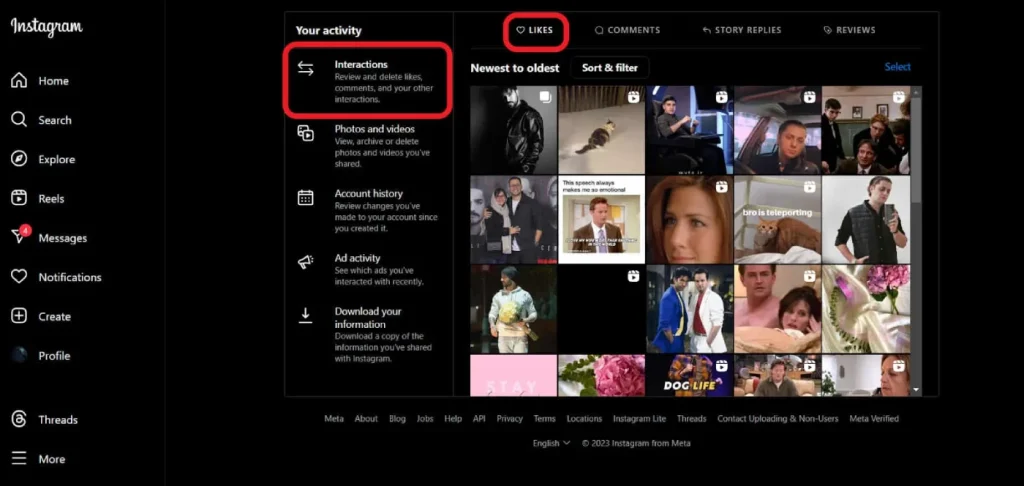Open the man holding flowers thumbnail
This screenshot has height=486, width=1024.
click(x=513, y=309)
